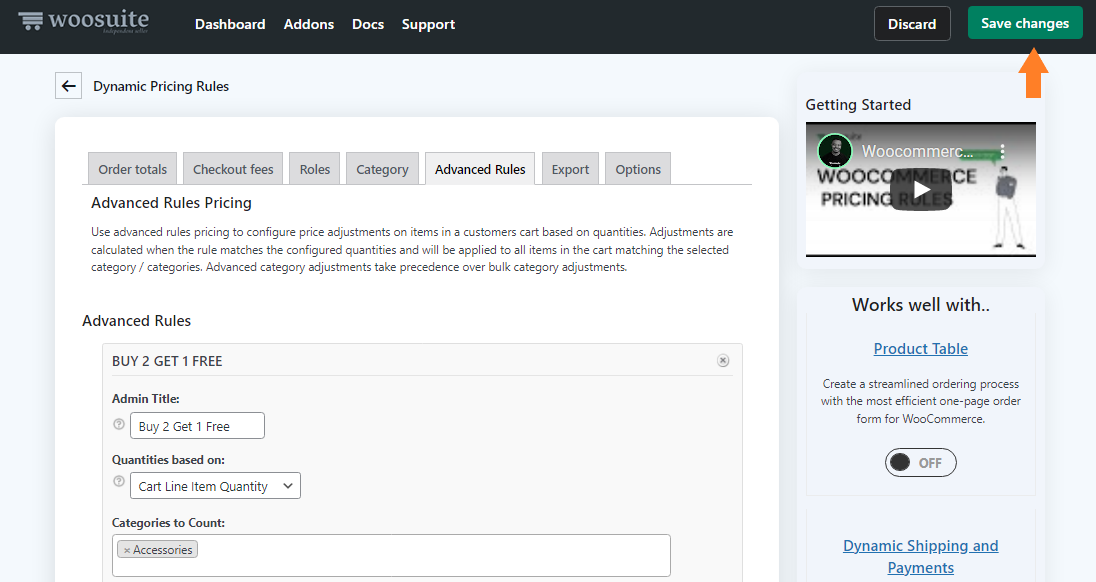Click the Admin Title input field

click(x=197, y=425)
